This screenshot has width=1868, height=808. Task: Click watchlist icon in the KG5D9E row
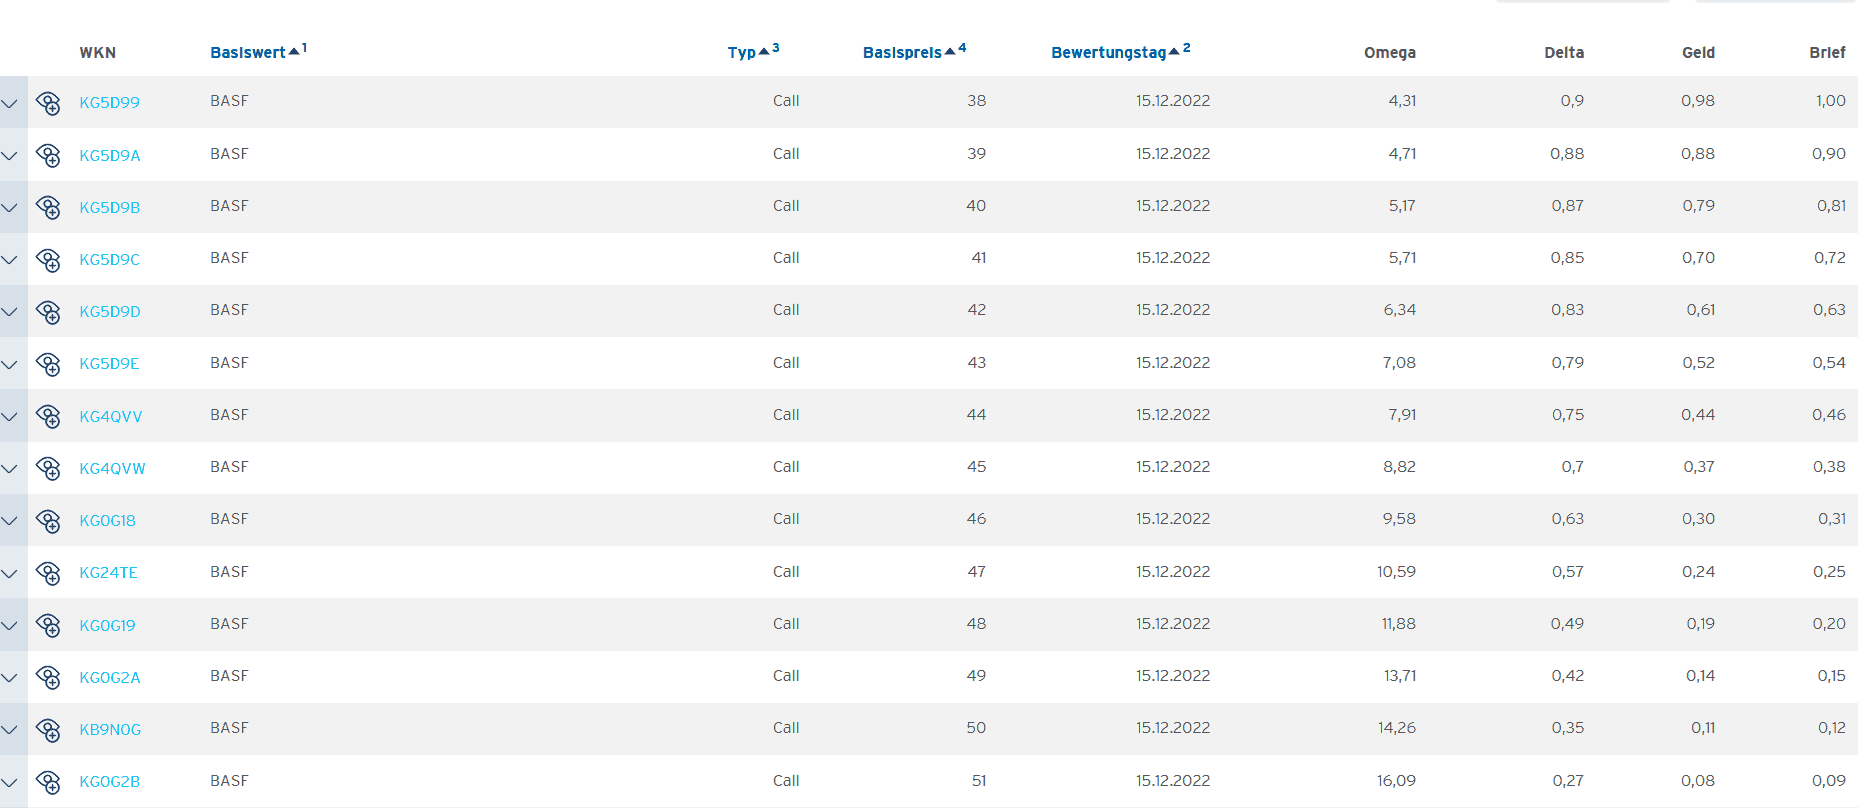48,364
